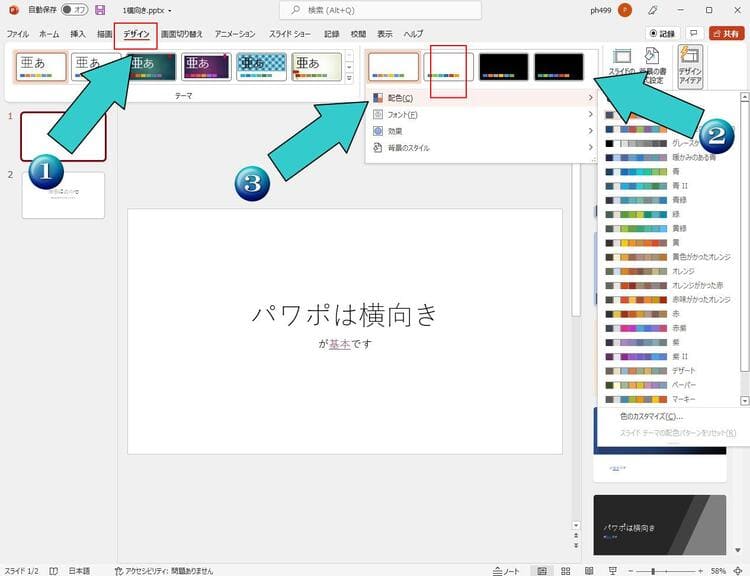Select the first black variant thumbnail
This screenshot has width=750, height=576.
click(504, 66)
